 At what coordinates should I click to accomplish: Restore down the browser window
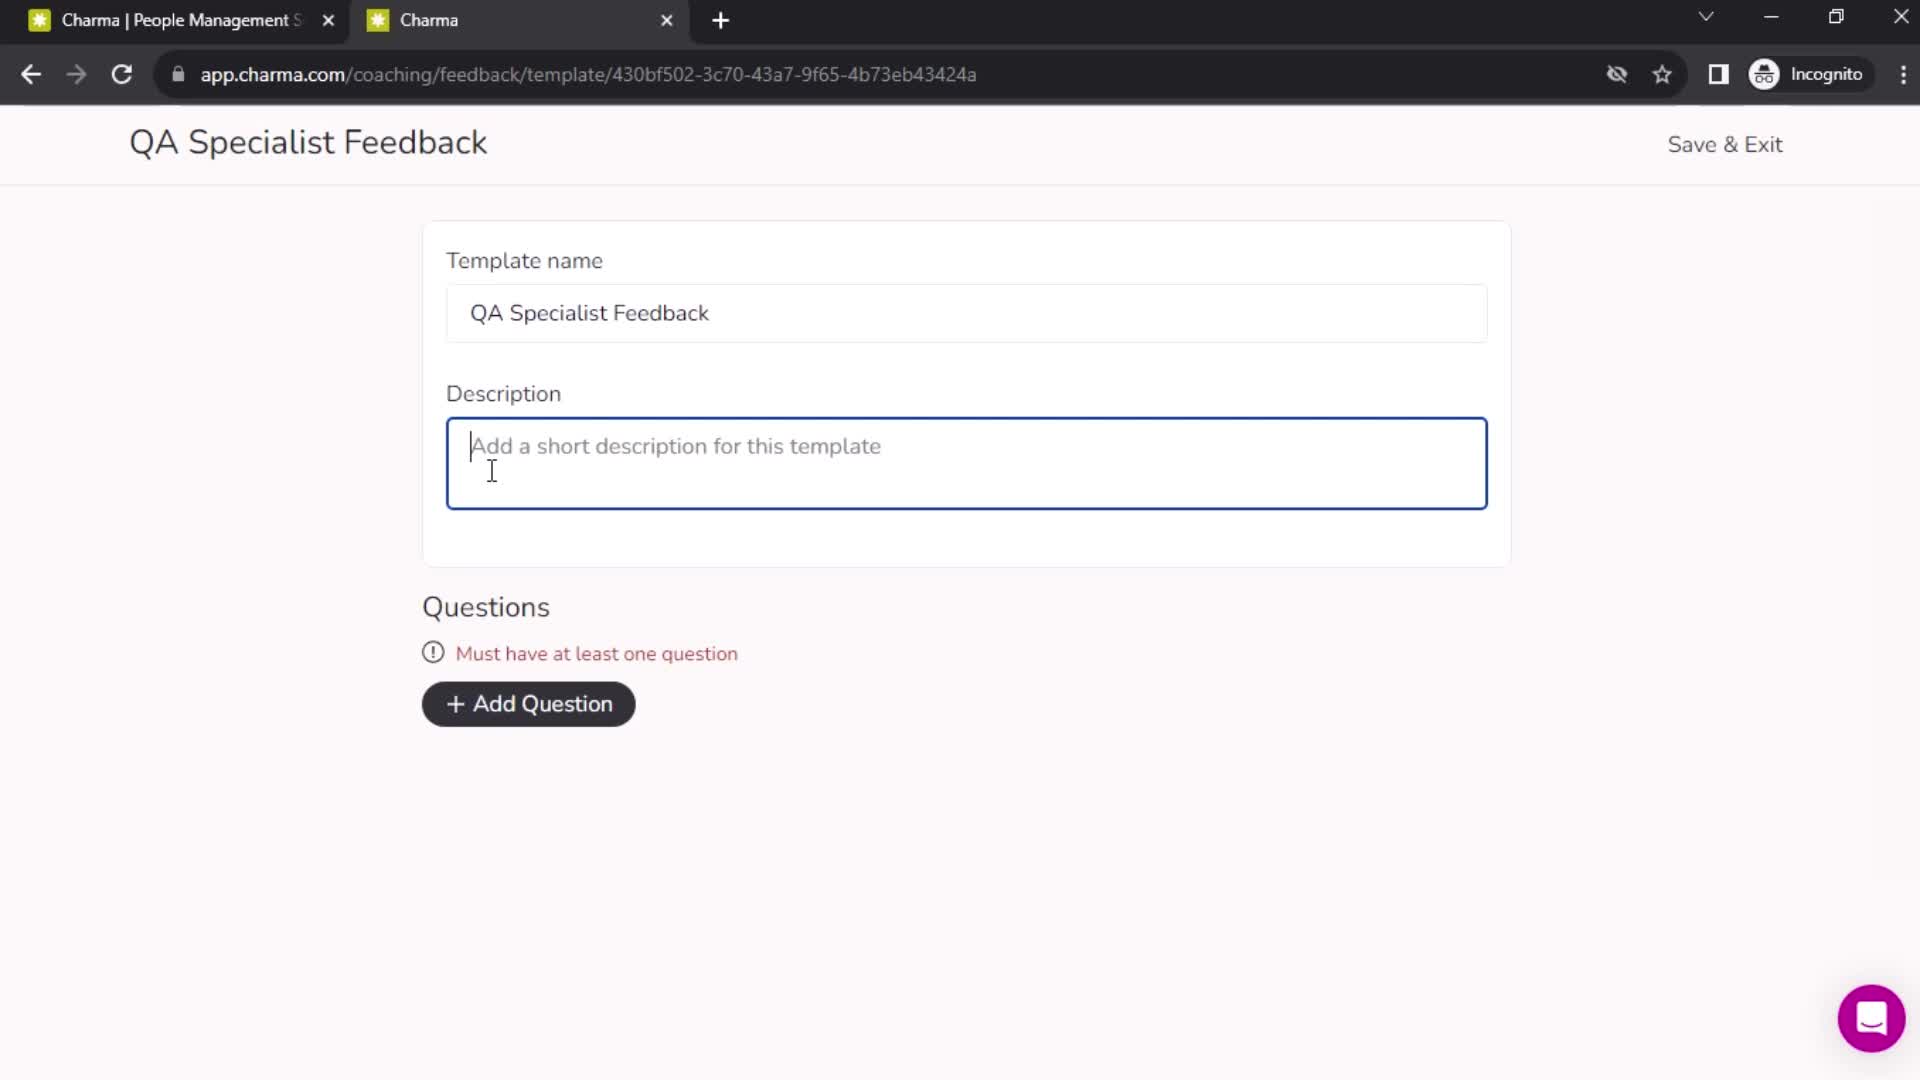pyautogui.click(x=1836, y=17)
